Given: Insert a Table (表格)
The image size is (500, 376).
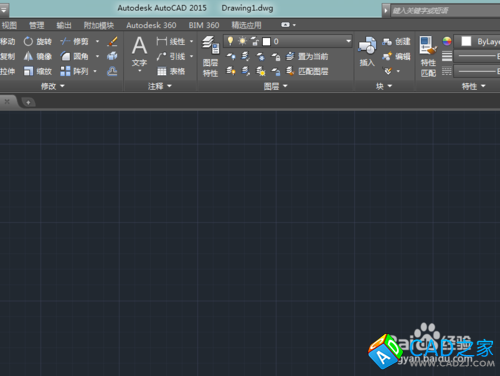Looking at the screenshot, I should [171, 71].
